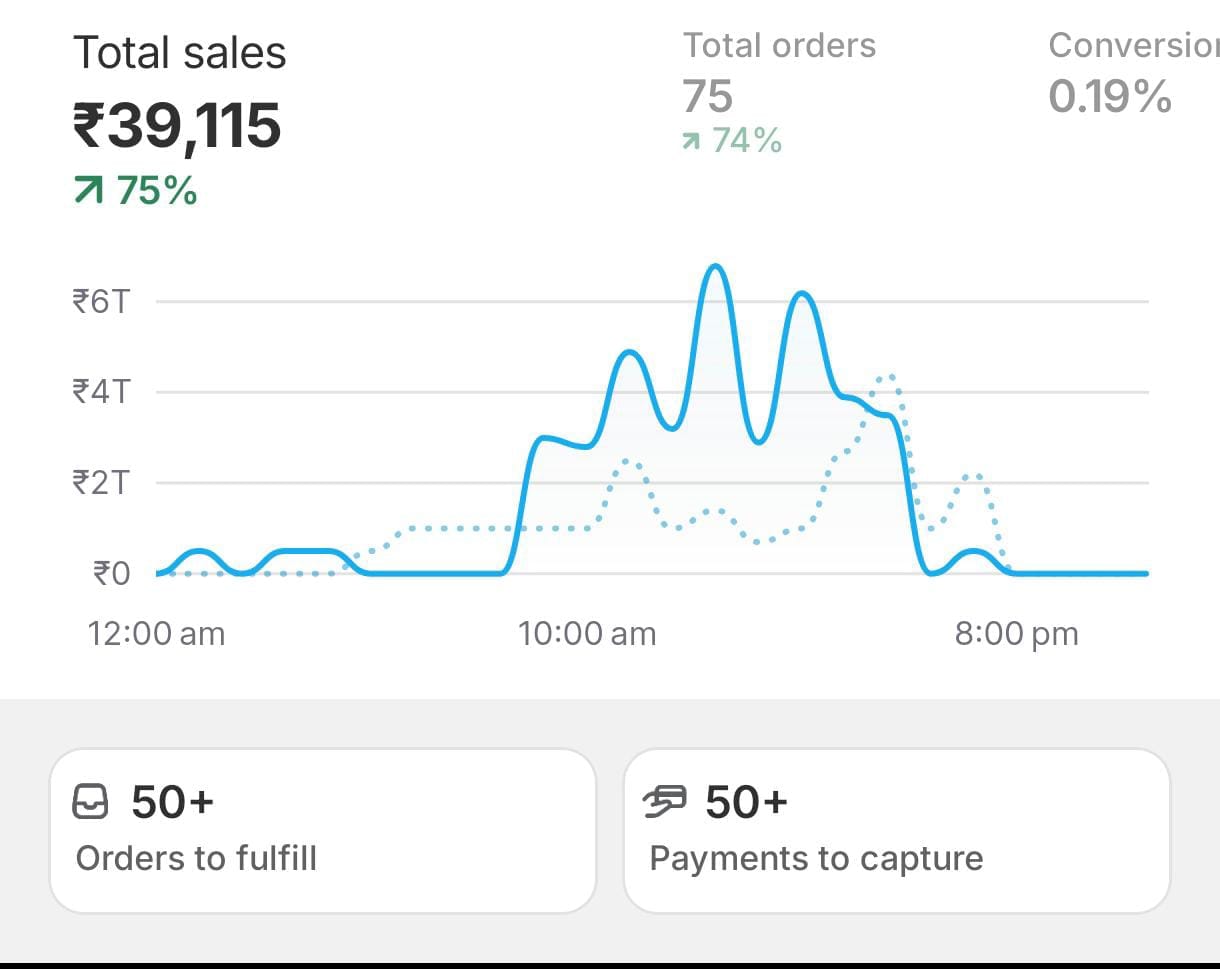Tap the Payments to capture hand icon
This screenshot has height=969, width=1220.
[x=666, y=801]
